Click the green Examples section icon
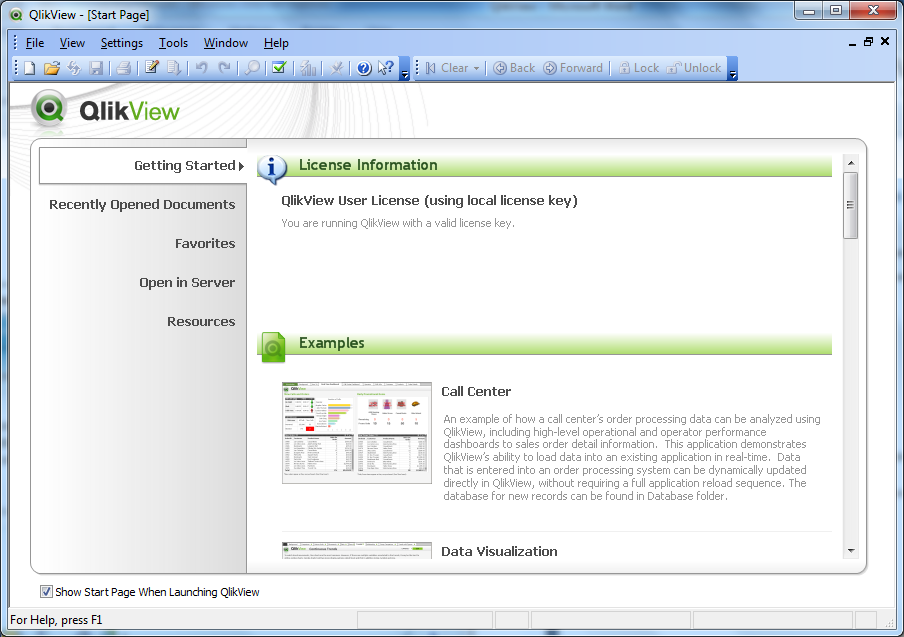The height and width of the screenshot is (637, 904). [273, 347]
